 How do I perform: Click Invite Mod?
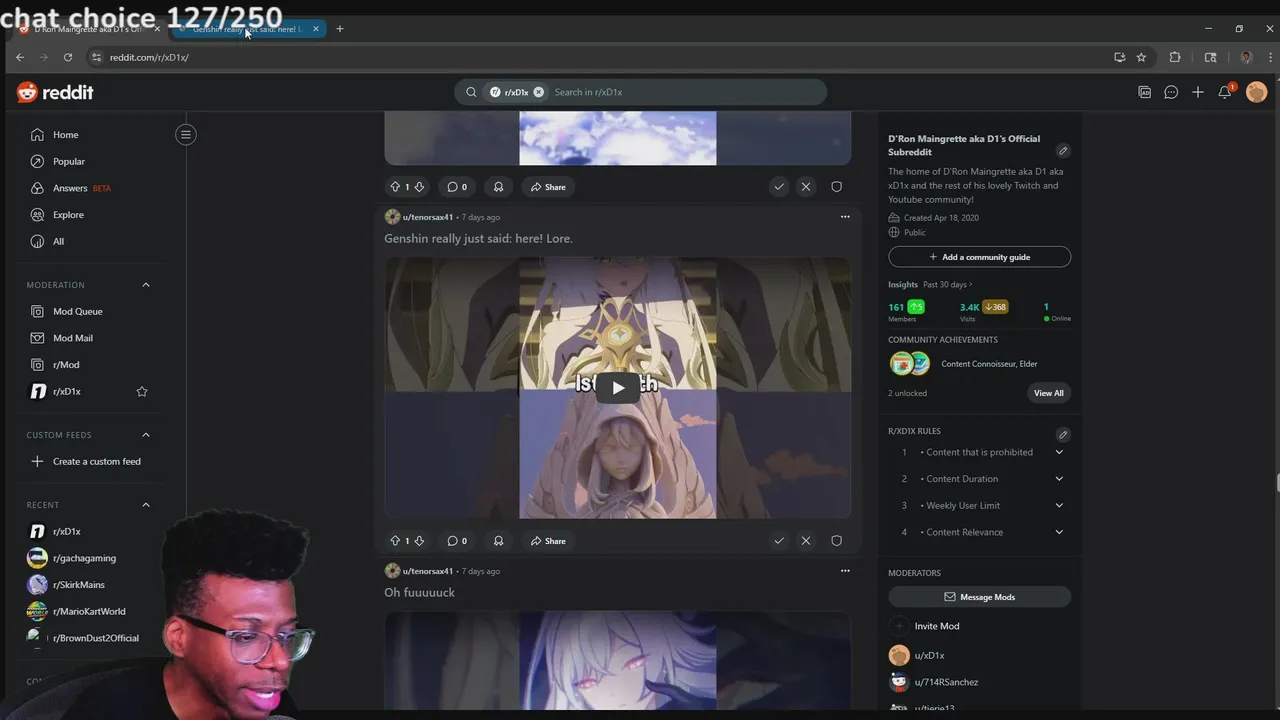coord(936,626)
